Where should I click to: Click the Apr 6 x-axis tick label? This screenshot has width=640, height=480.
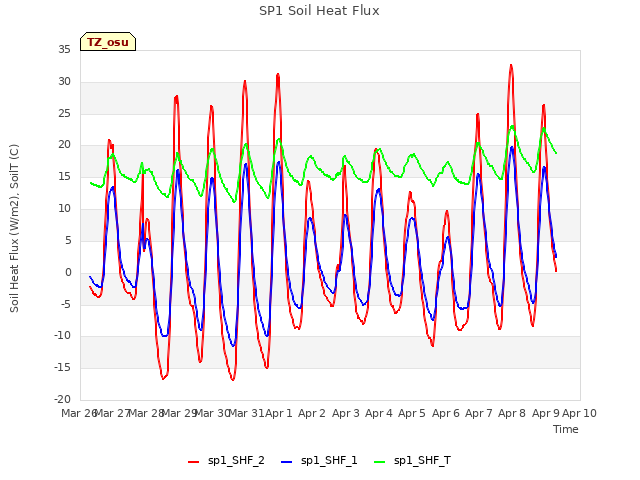tap(445, 413)
